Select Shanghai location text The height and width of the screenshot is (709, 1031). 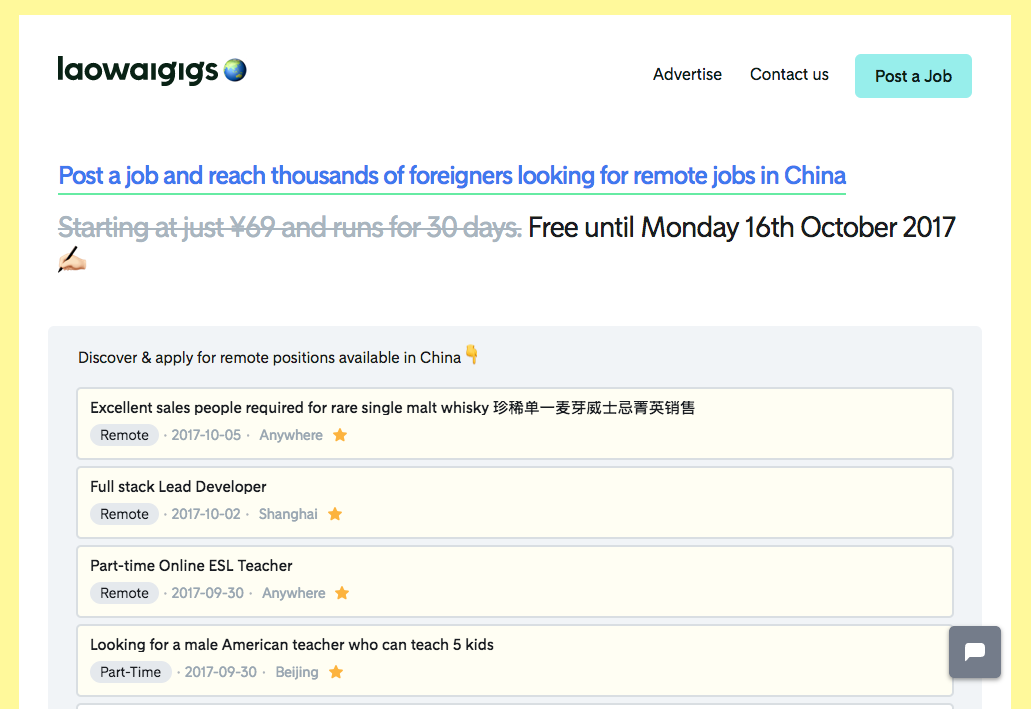[x=288, y=514]
